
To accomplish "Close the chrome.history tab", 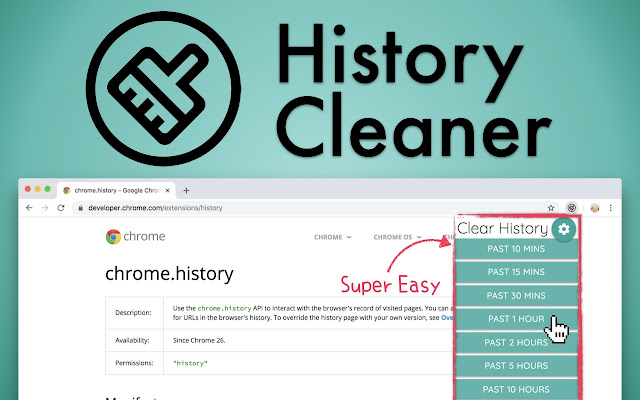I will [167, 191].
